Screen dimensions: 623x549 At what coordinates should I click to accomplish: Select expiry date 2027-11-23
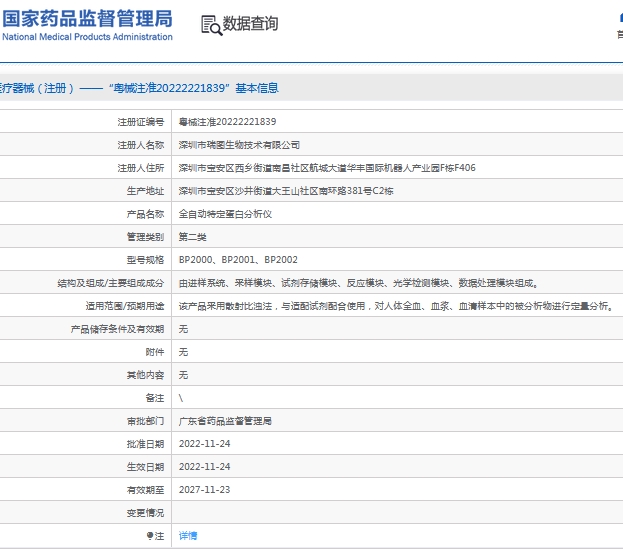205,490
